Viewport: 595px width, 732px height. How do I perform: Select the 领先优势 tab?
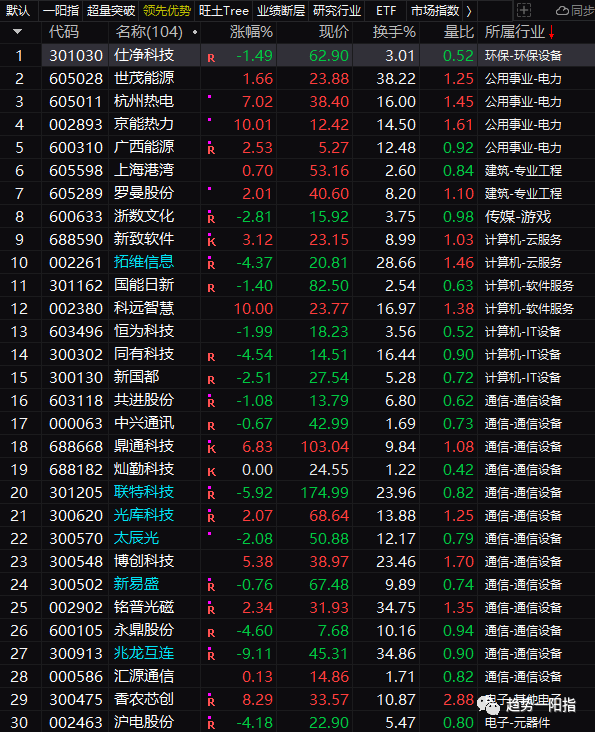coord(167,10)
